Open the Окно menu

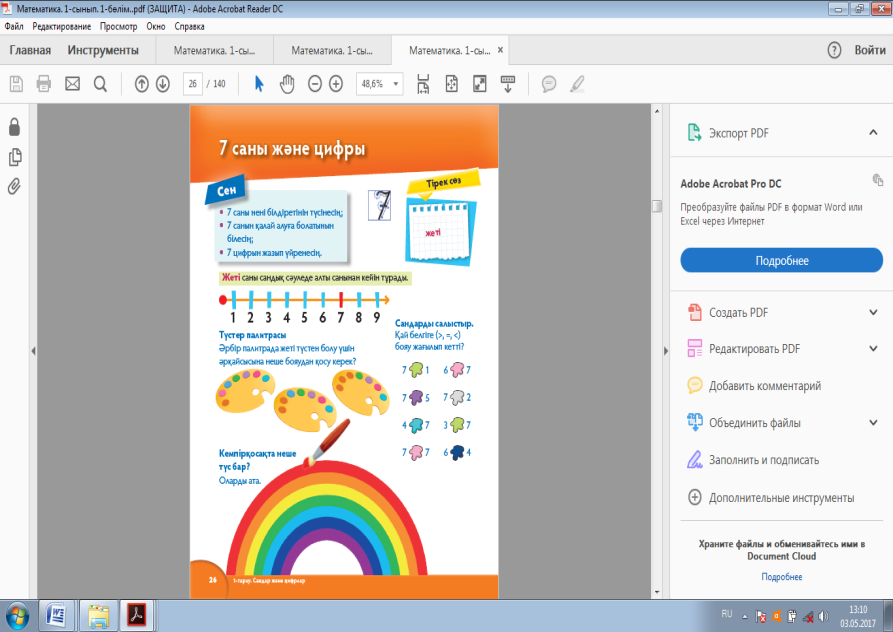(155, 26)
